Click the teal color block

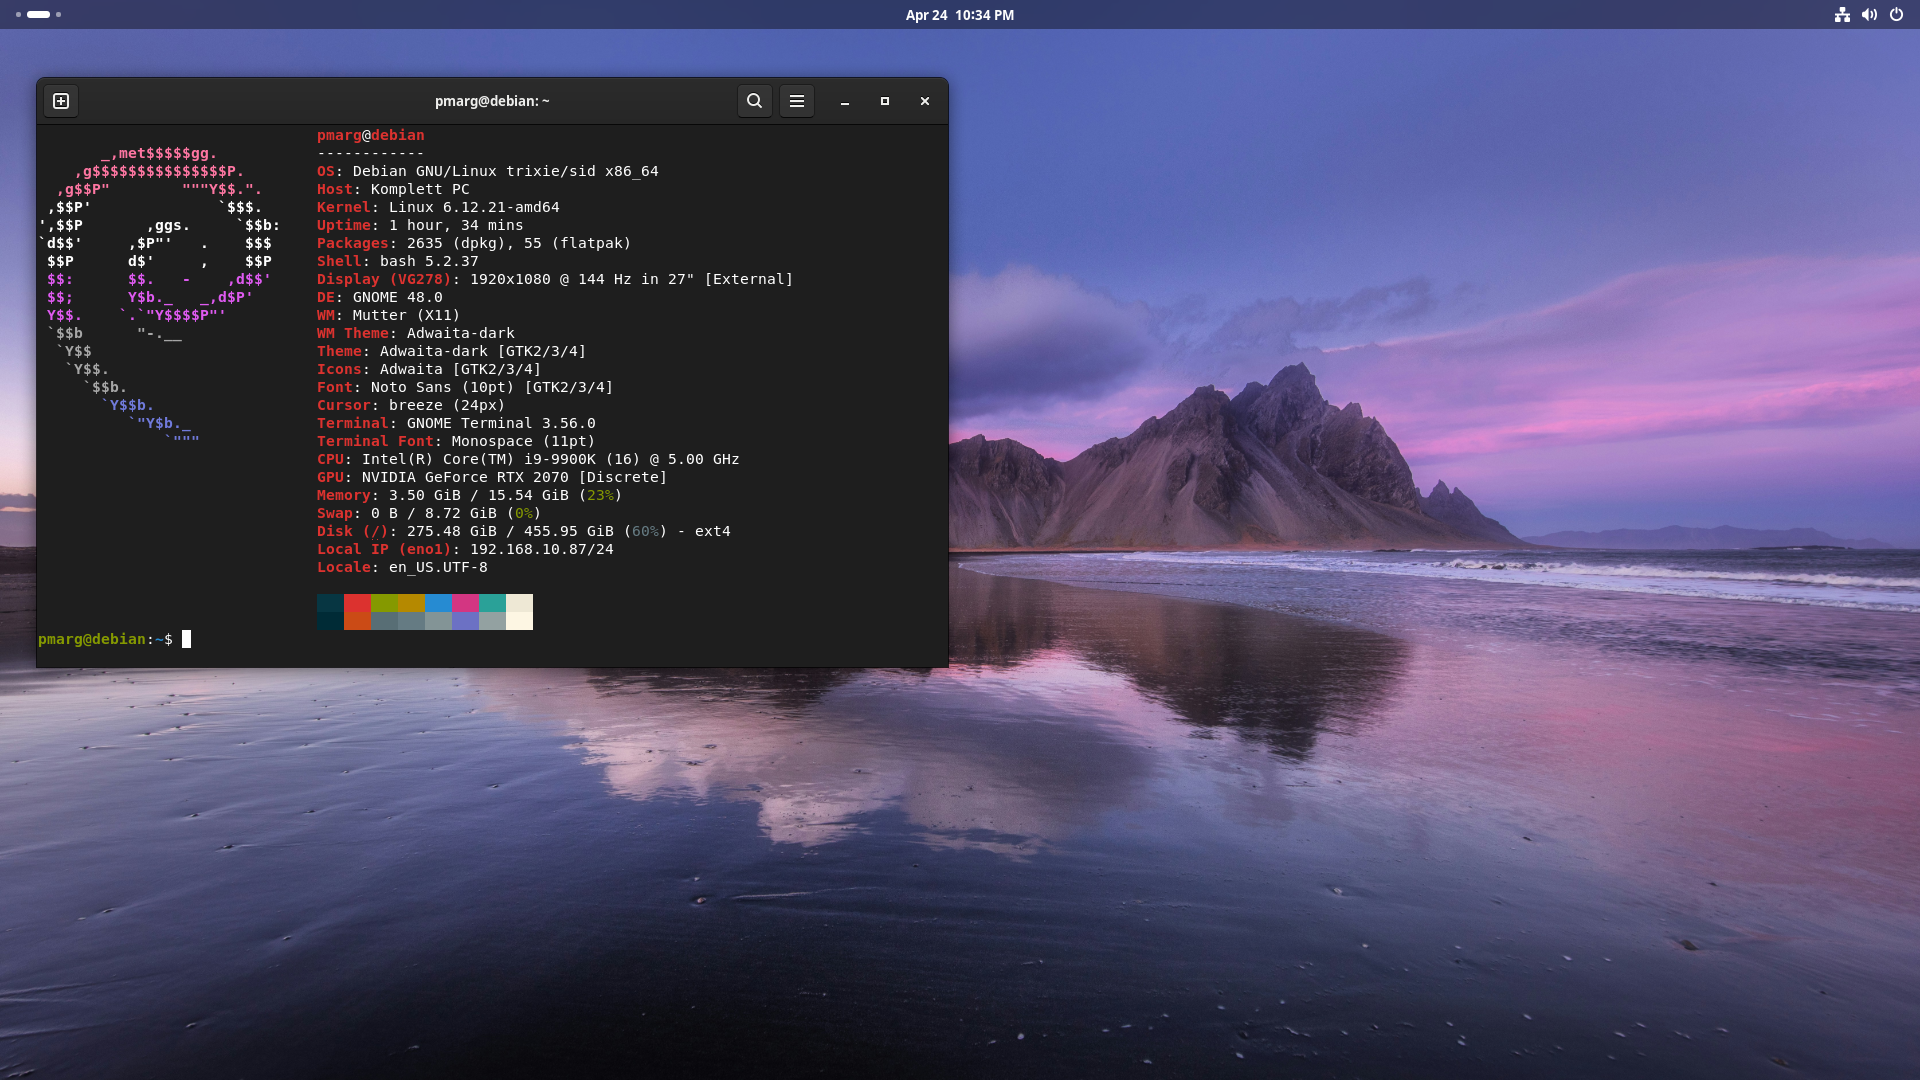[x=492, y=603]
